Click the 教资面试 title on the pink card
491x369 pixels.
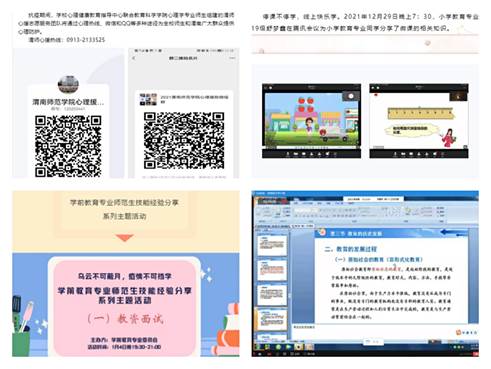(x=125, y=319)
